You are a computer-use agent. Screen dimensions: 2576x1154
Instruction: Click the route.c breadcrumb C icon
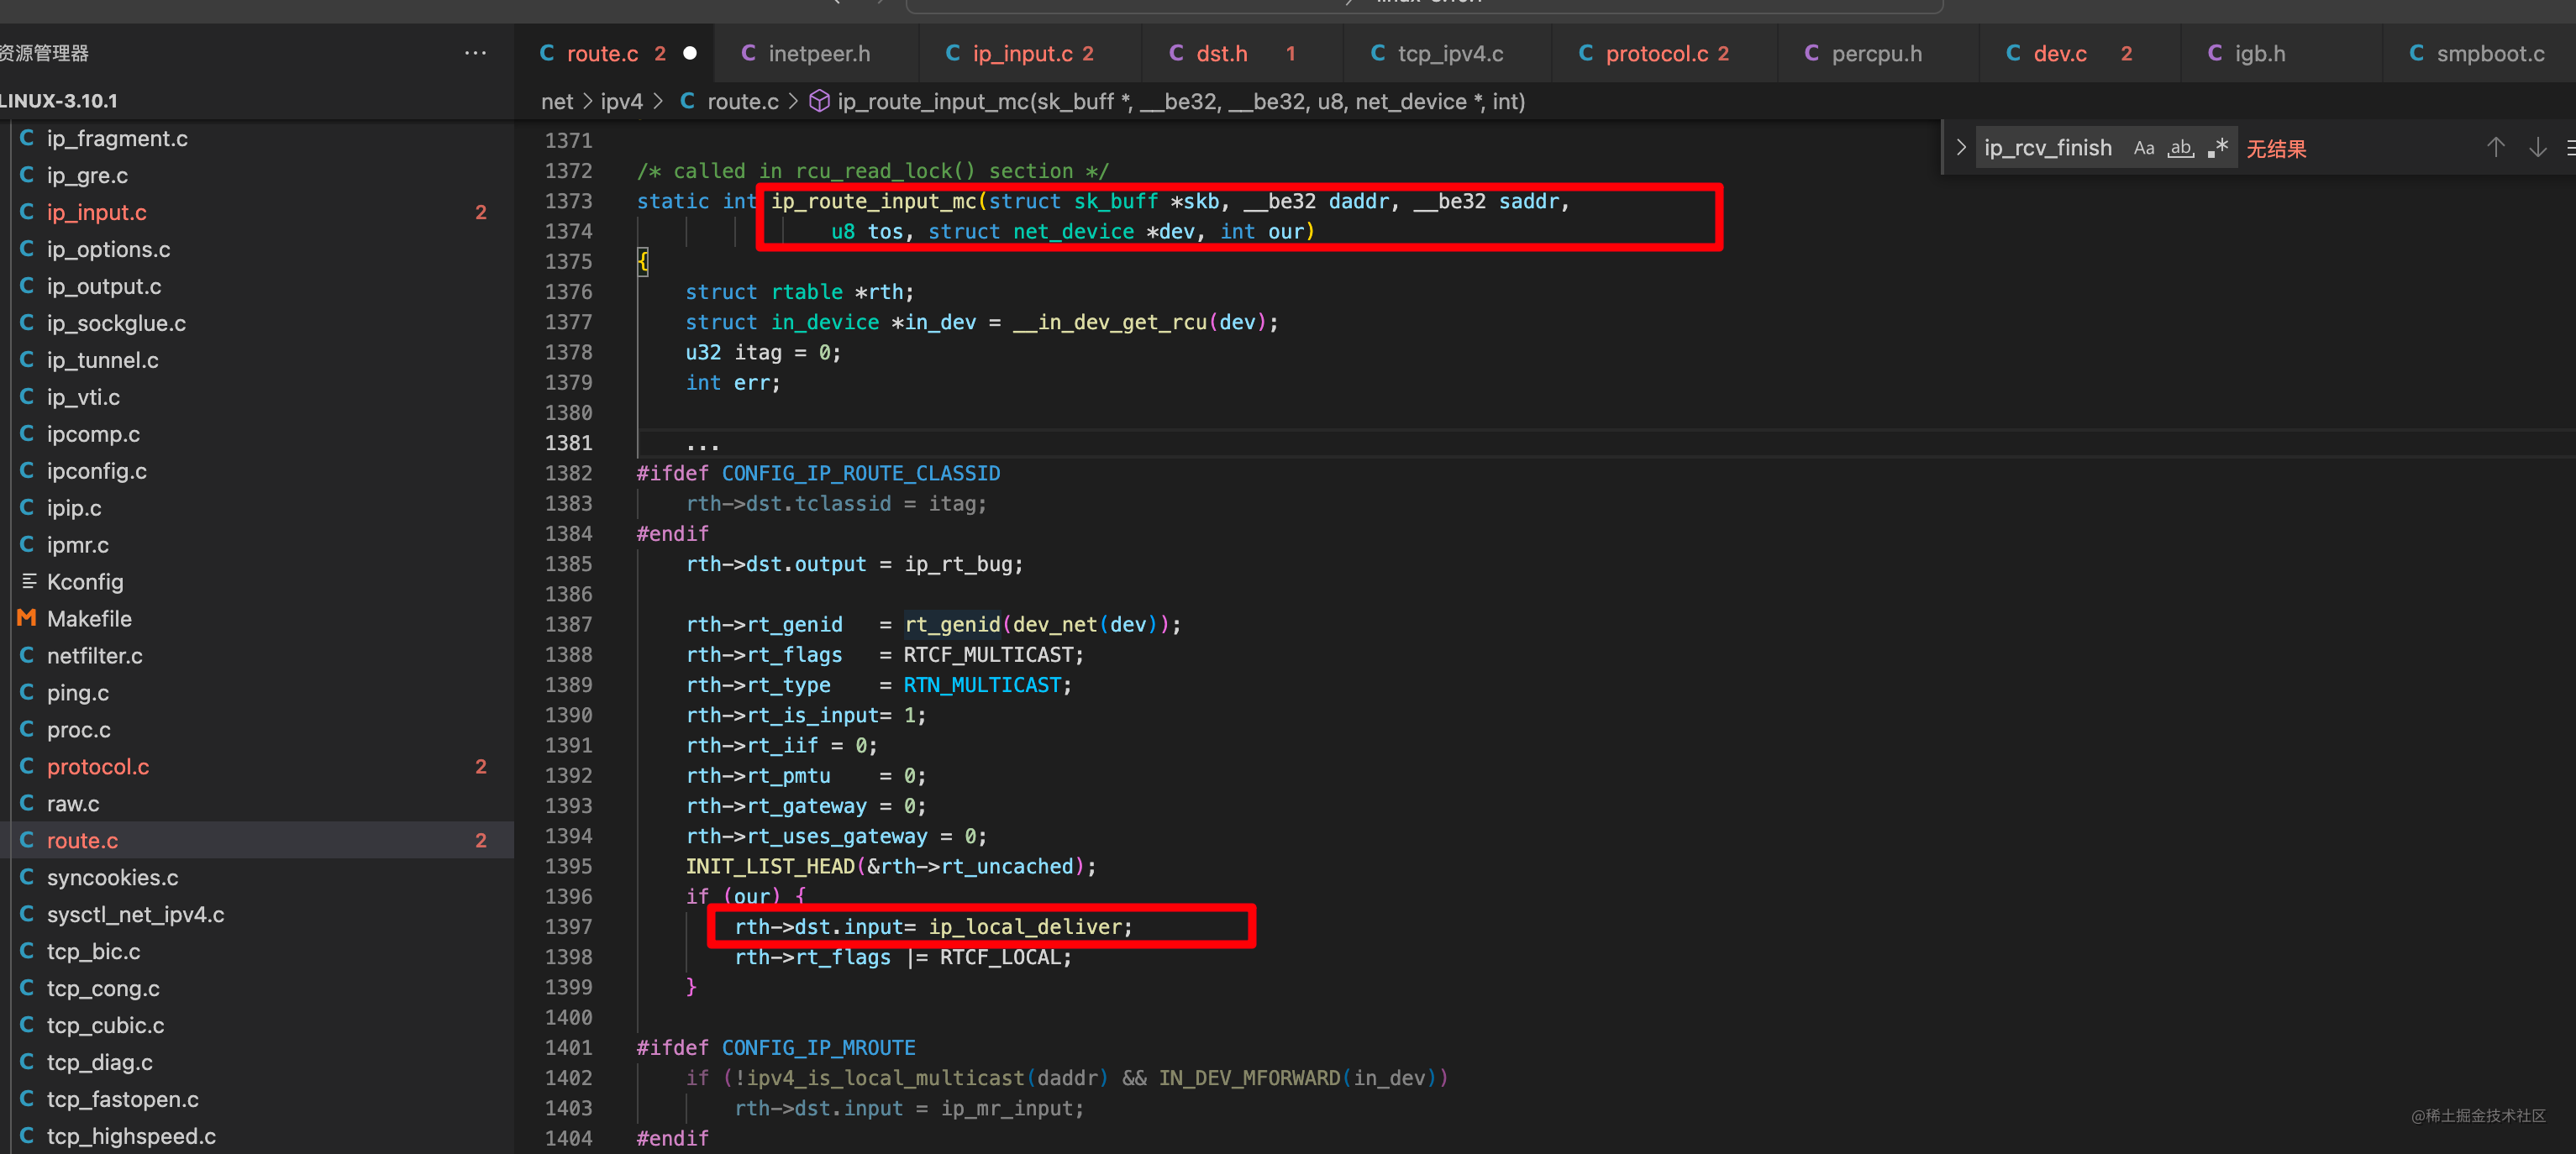point(688,102)
